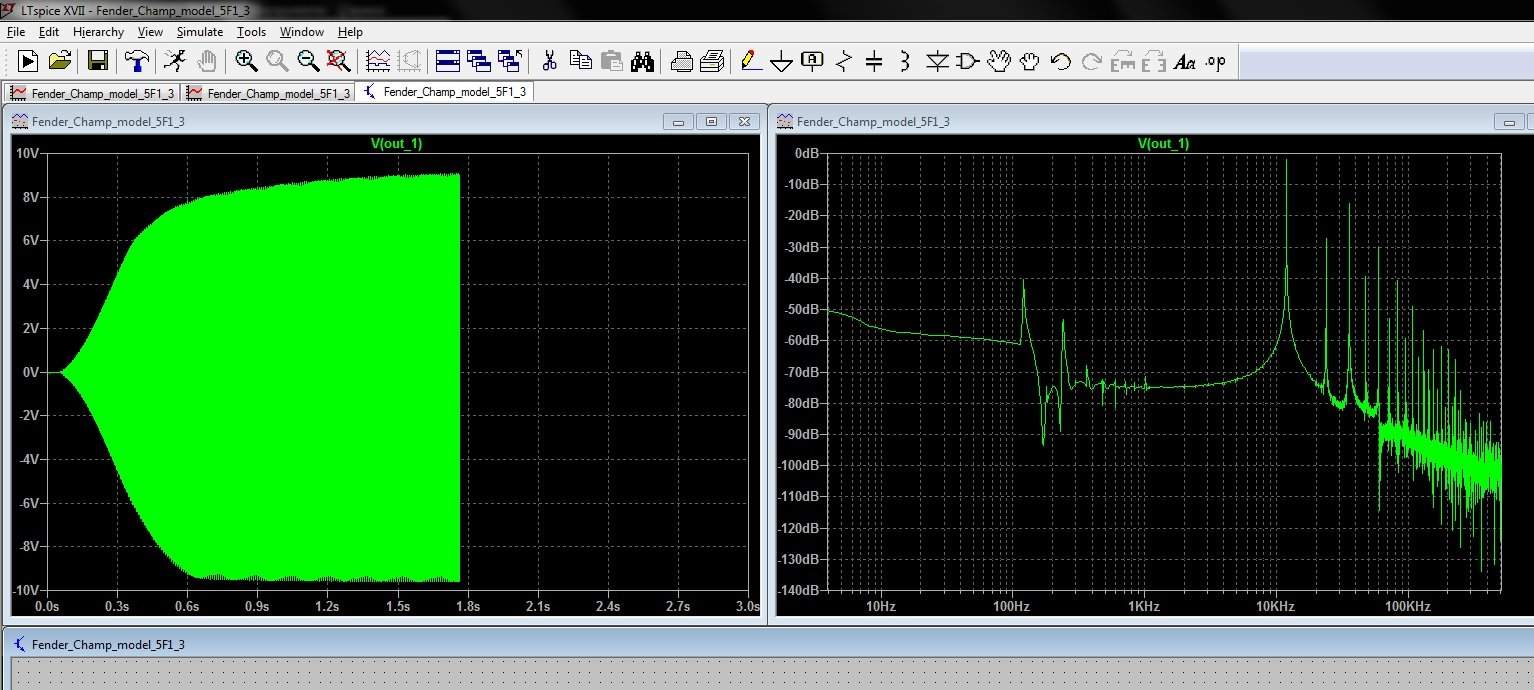1534x690 pixels.
Task: Open the Hierarchy menu
Action: [x=98, y=32]
